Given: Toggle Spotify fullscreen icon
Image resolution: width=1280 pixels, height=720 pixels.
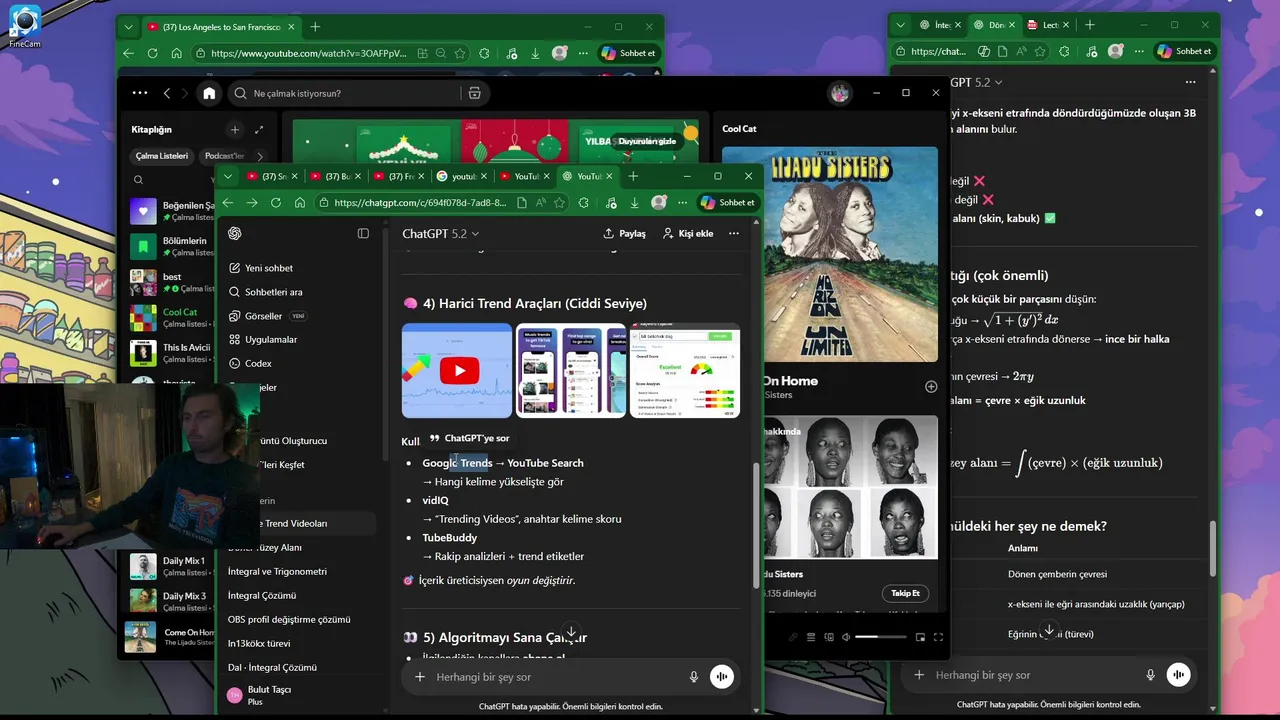Looking at the screenshot, I should pos(938,637).
